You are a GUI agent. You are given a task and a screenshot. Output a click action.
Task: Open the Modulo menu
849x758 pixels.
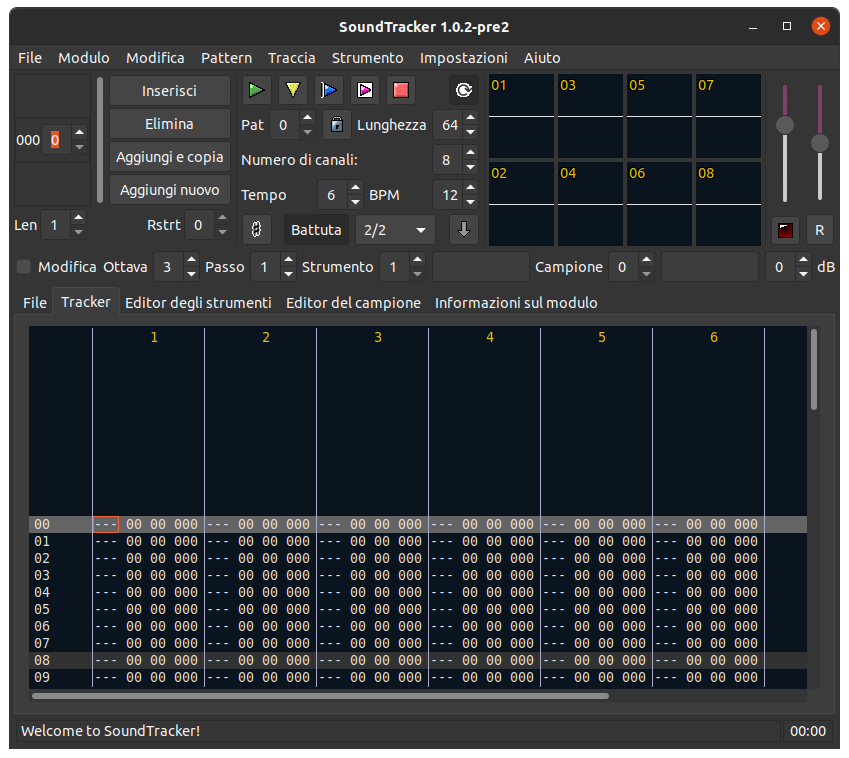pos(83,58)
